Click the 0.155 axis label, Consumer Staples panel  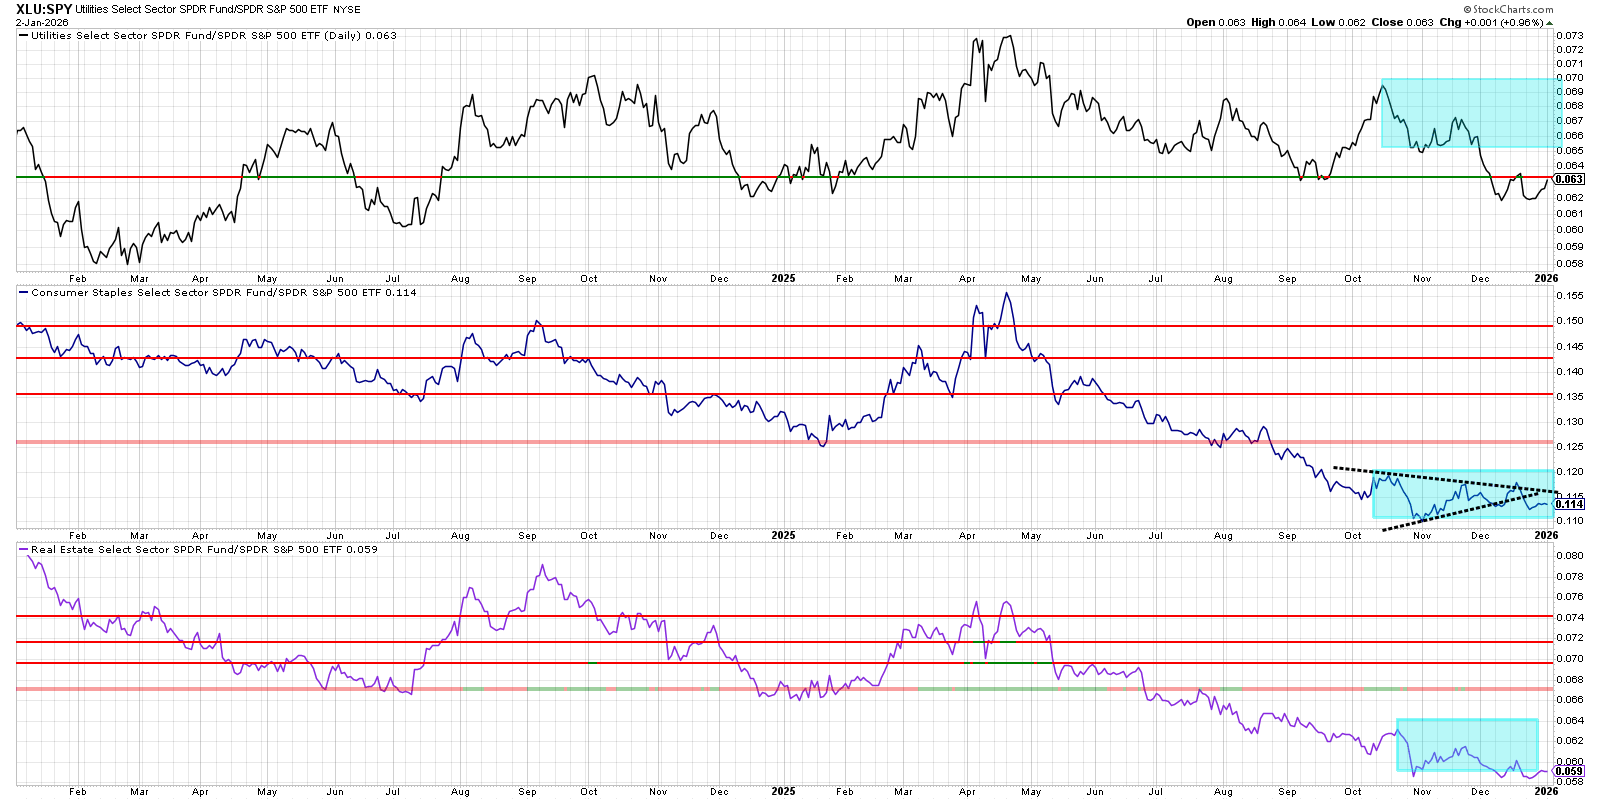(x=1570, y=295)
